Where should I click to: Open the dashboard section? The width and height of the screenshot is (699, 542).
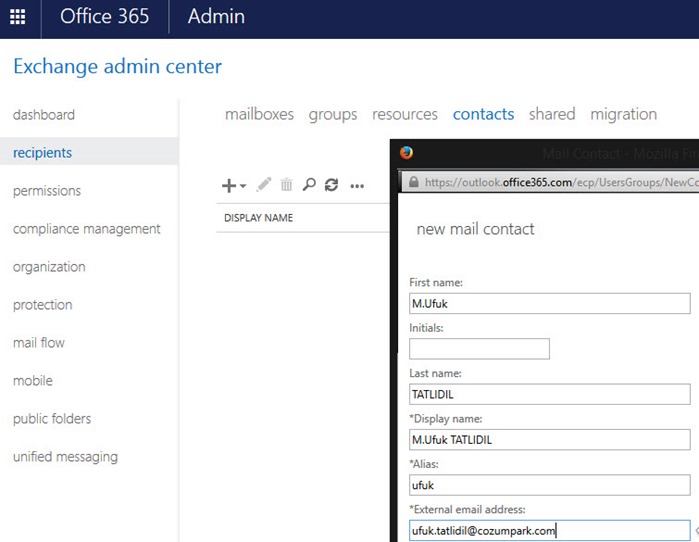[44, 115]
